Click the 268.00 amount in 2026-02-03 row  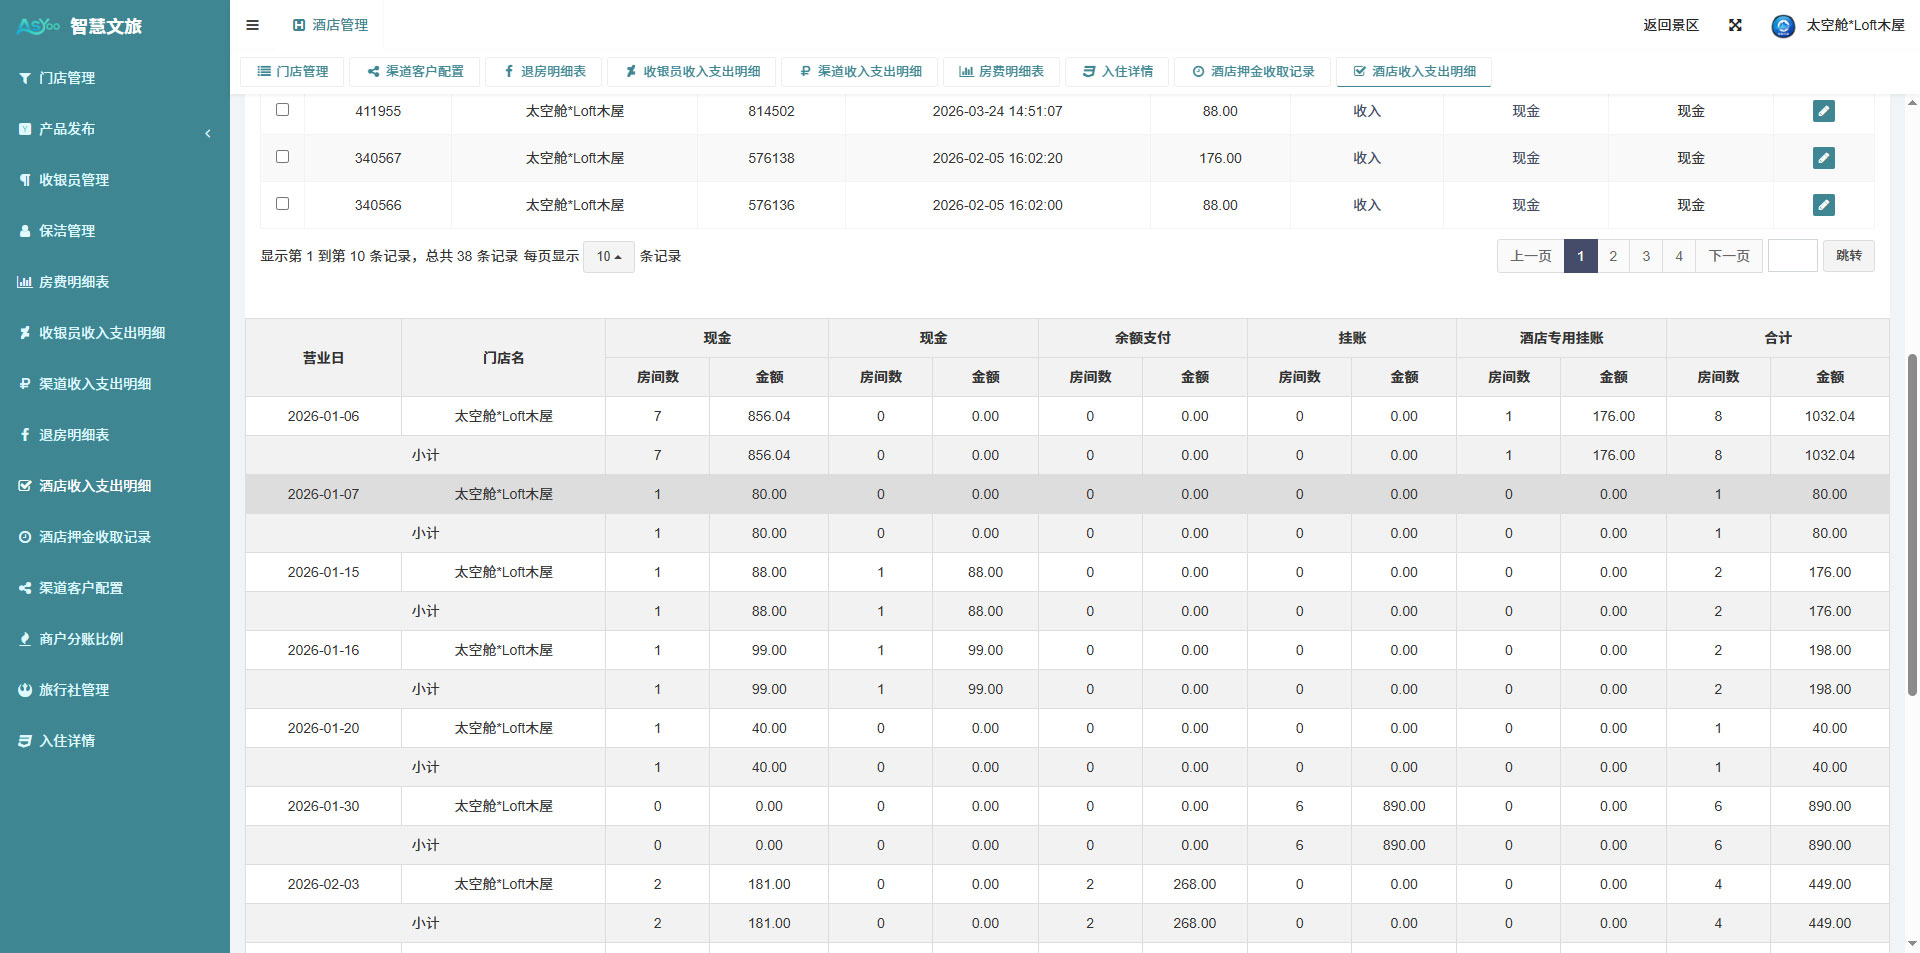[x=1194, y=884]
